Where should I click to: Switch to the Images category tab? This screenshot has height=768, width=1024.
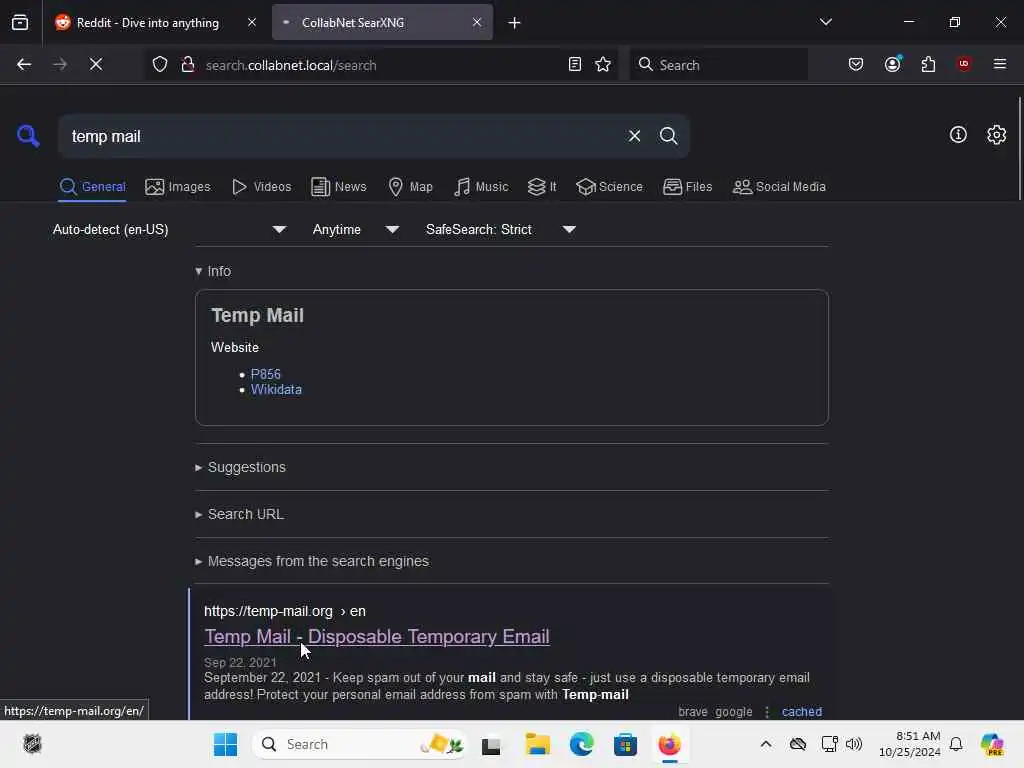tap(178, 187)
